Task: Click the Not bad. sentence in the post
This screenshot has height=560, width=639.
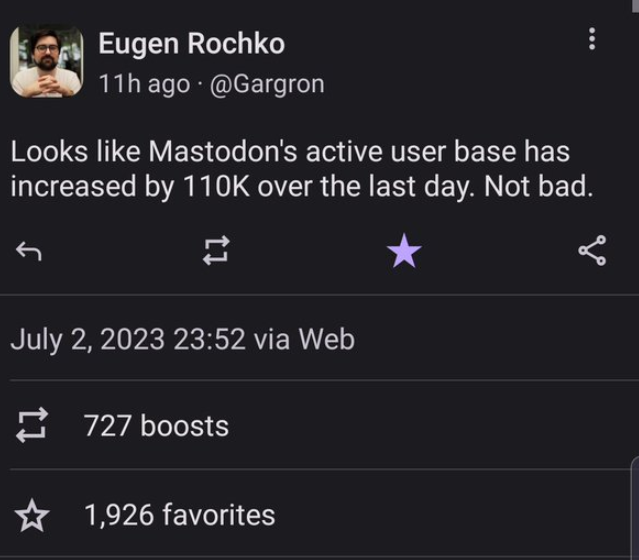Action: [x=538, y=187]
